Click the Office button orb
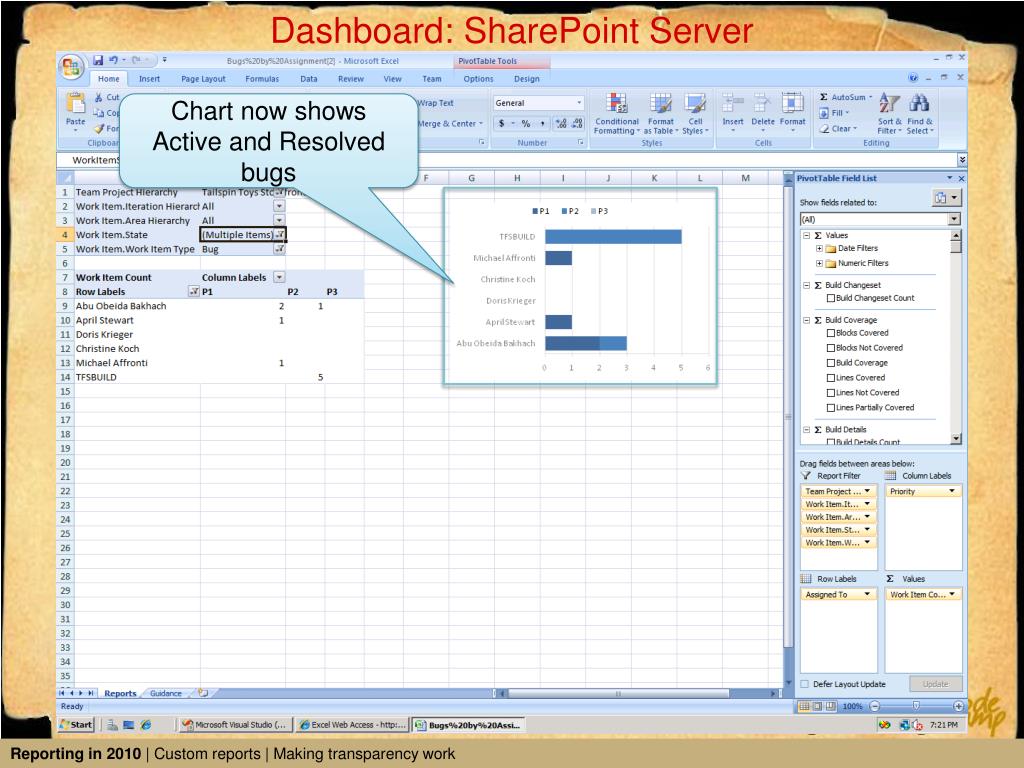Viewport: 1024px width, 768px height. coord(71,67)
